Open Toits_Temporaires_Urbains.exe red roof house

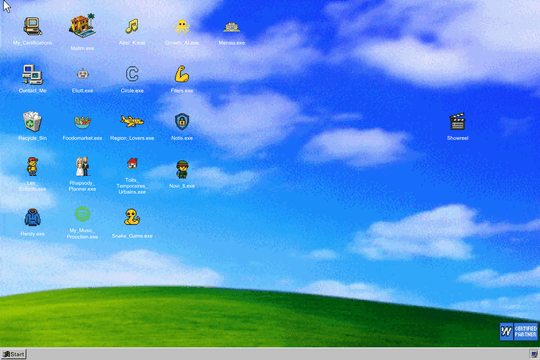132,163
